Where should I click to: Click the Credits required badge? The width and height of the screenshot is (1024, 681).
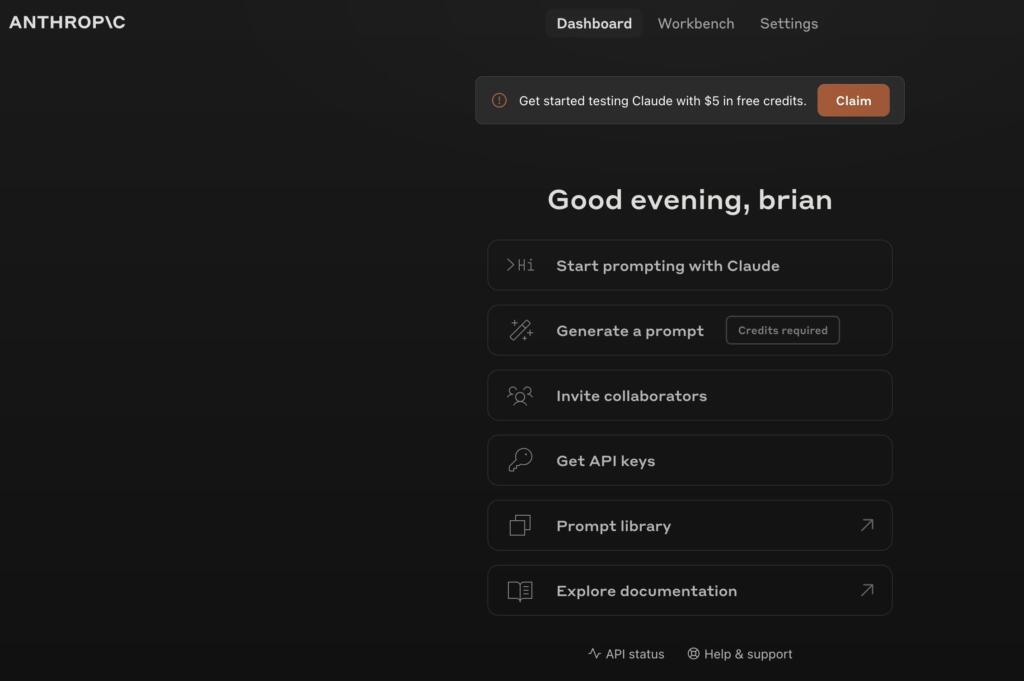tap(782, 330)
